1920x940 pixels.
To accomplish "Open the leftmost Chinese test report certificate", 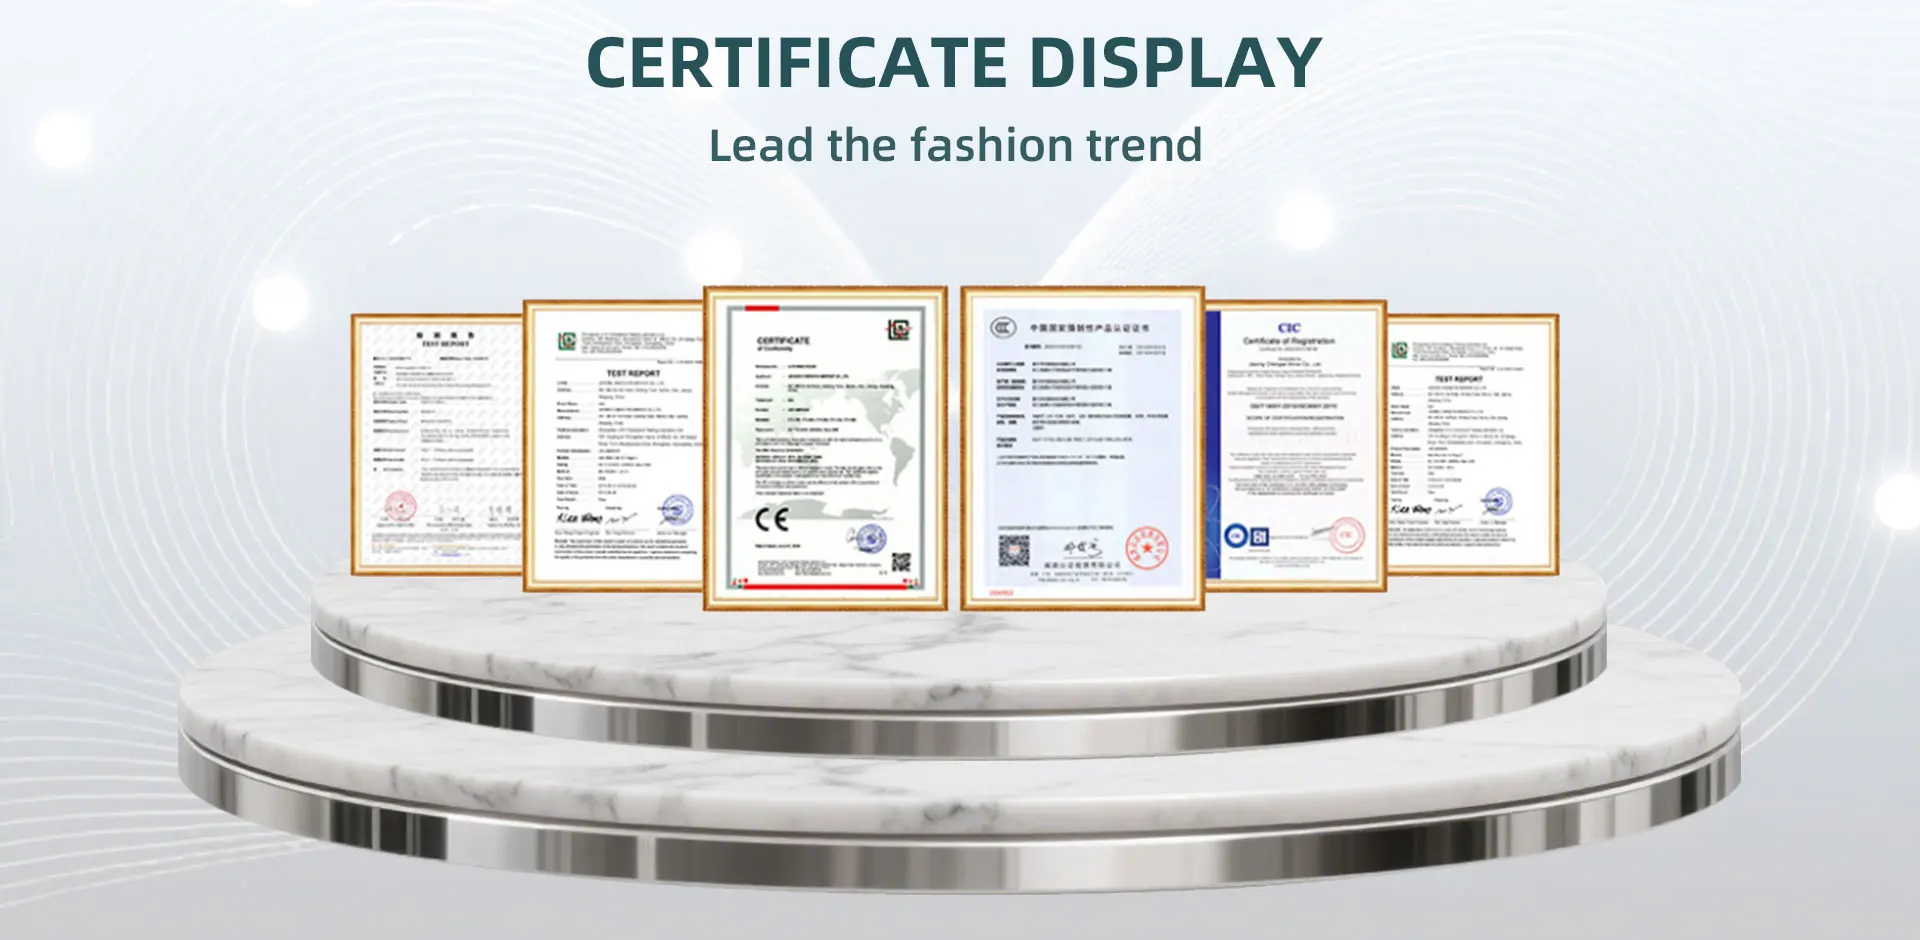I will click(437, 445).
